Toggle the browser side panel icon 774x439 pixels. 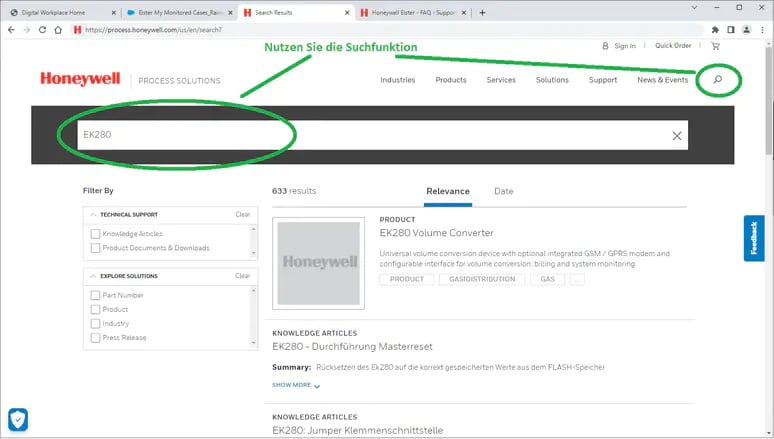[731, 30]
